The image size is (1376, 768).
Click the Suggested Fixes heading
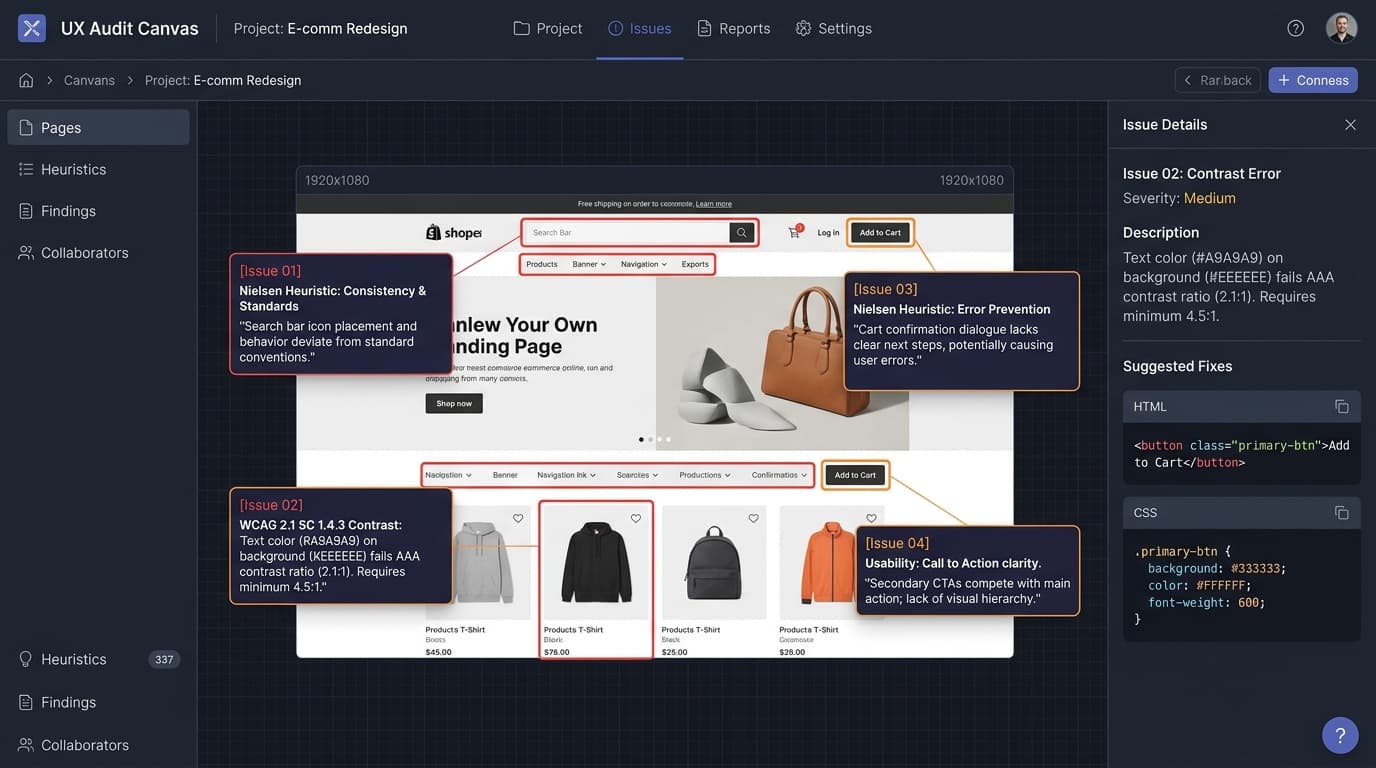pos(1178,366)
